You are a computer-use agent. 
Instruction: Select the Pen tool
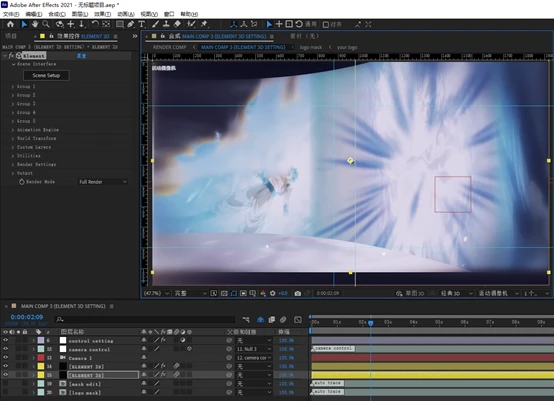coord(131,24)
